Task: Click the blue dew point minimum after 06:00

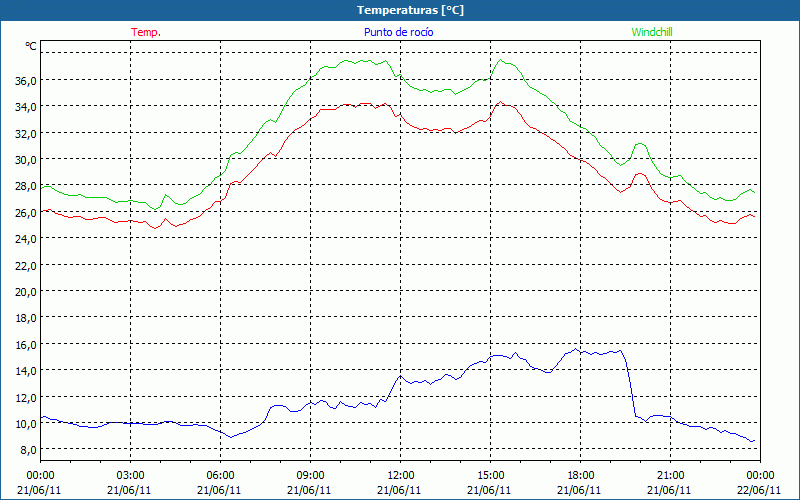Action: coord(231,437)
